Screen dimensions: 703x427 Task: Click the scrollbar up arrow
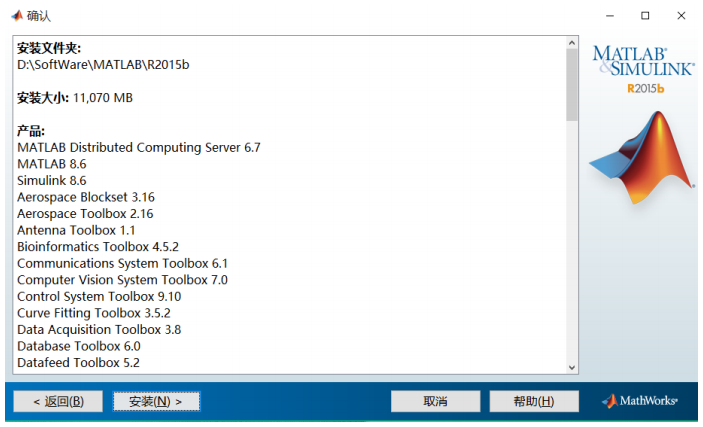coord(572,43)
